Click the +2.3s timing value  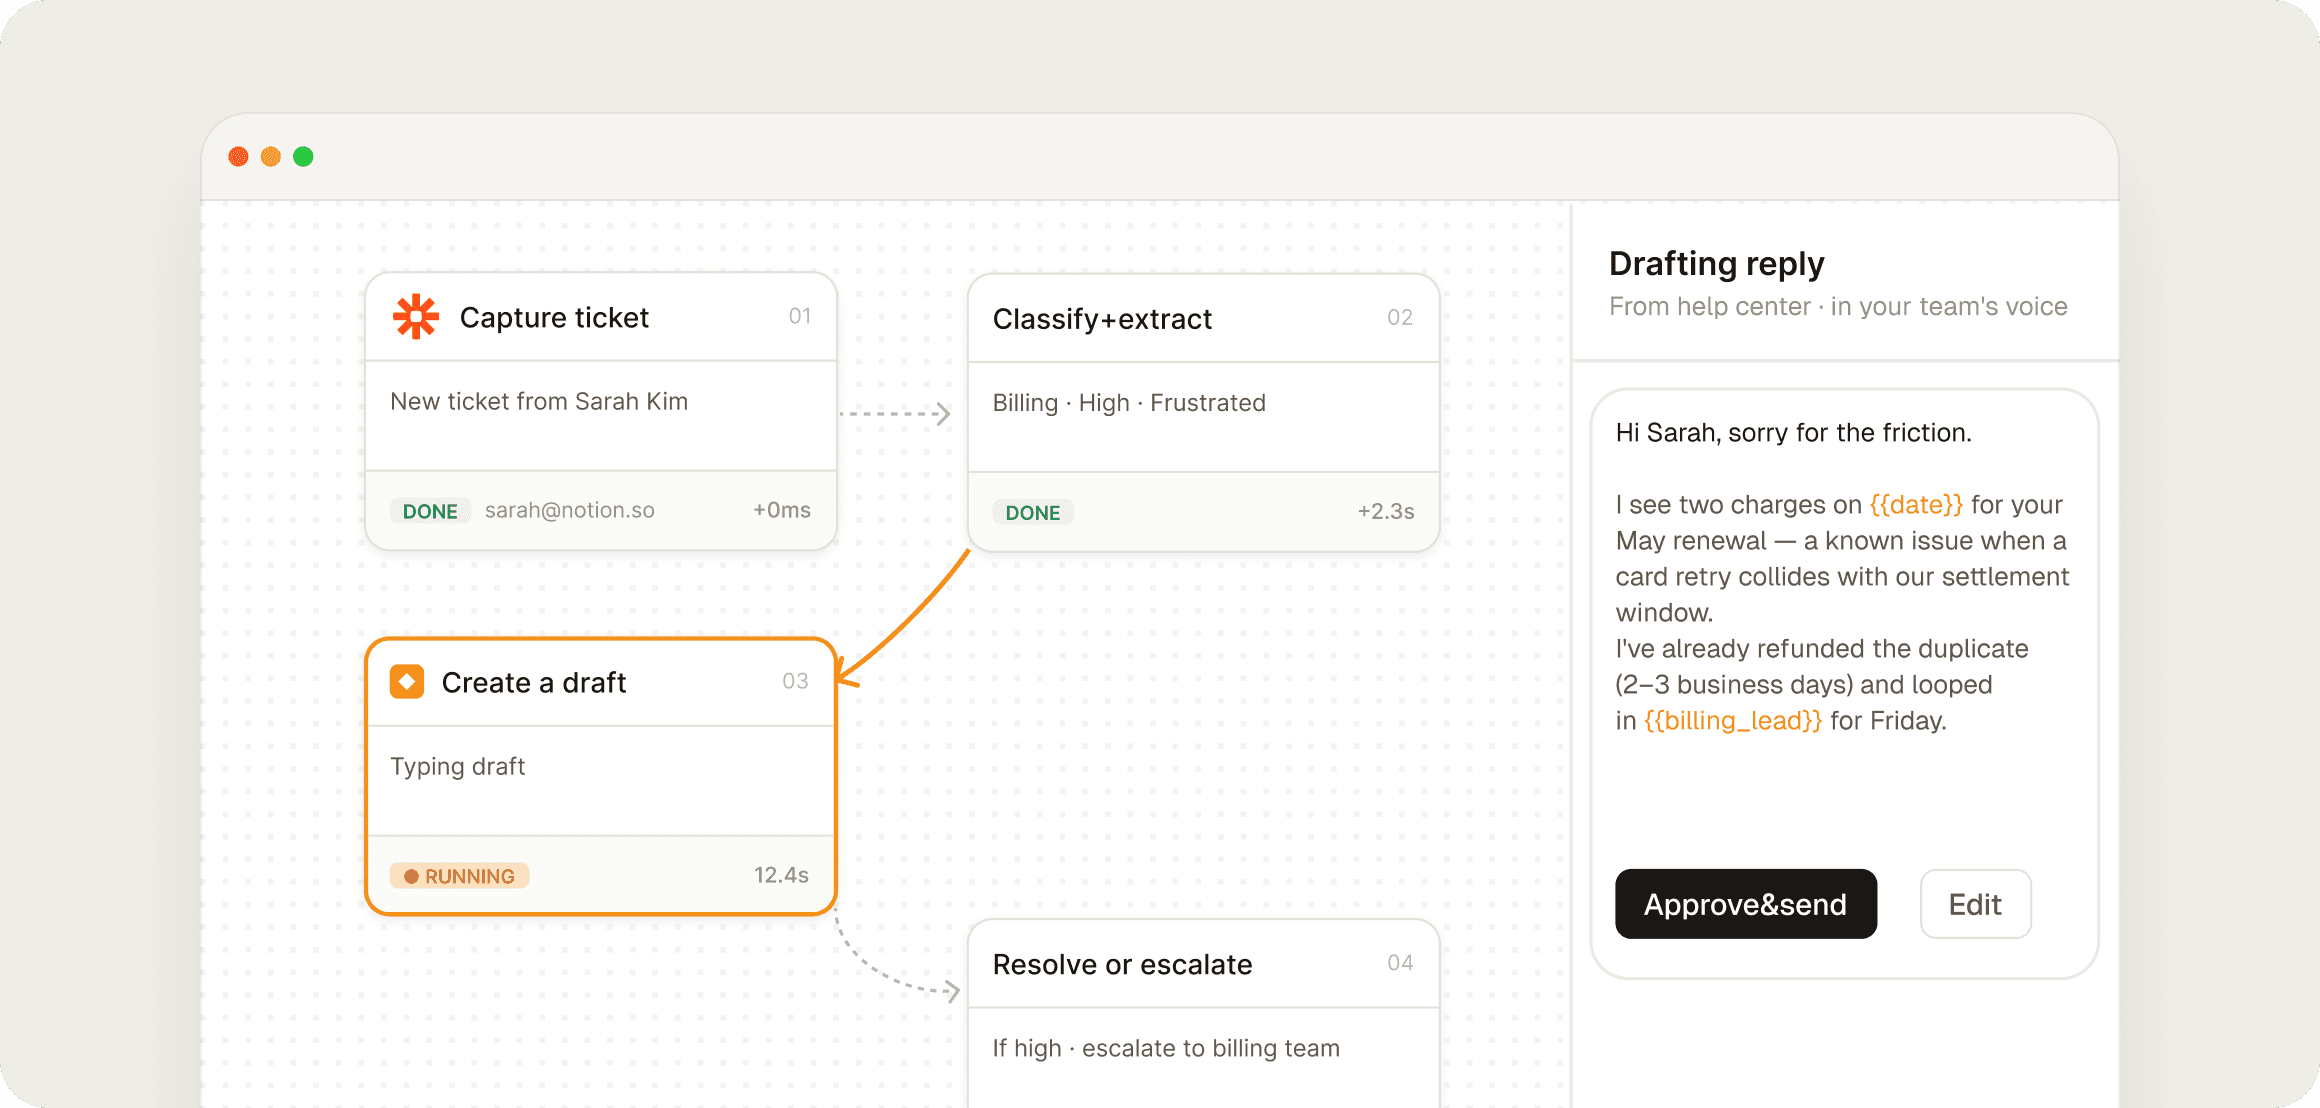point(1386,512)
